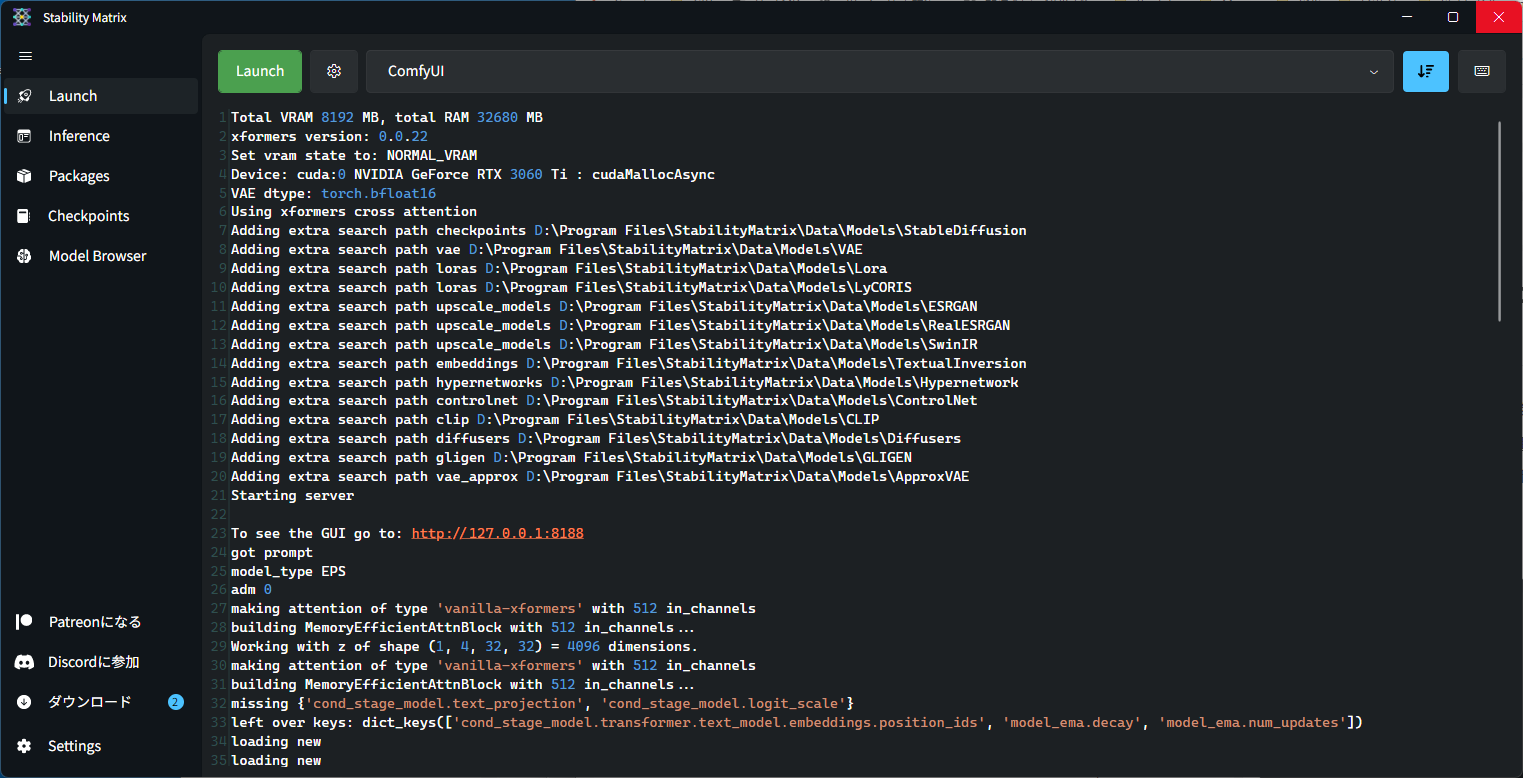The image size is (1523, 778).
Task: Click the Models\VAE search path line
Action: click(547, 249)
